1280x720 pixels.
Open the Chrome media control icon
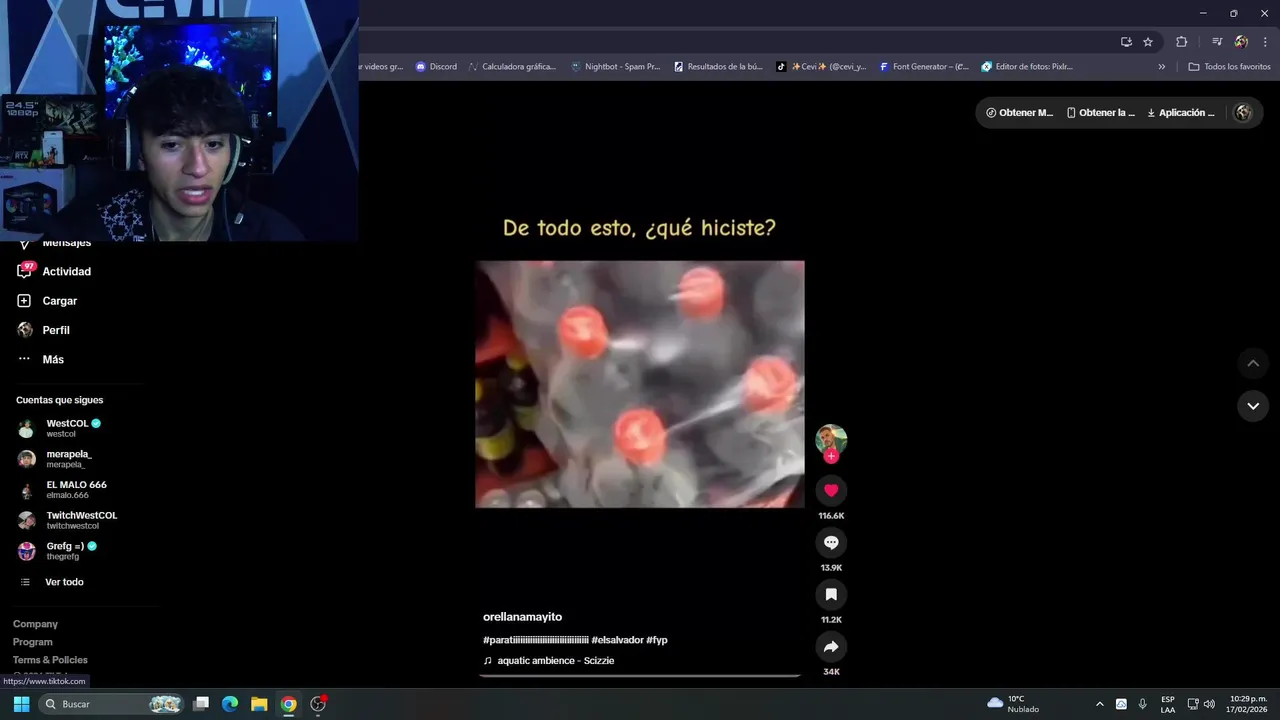click(x=1217, y=42)
